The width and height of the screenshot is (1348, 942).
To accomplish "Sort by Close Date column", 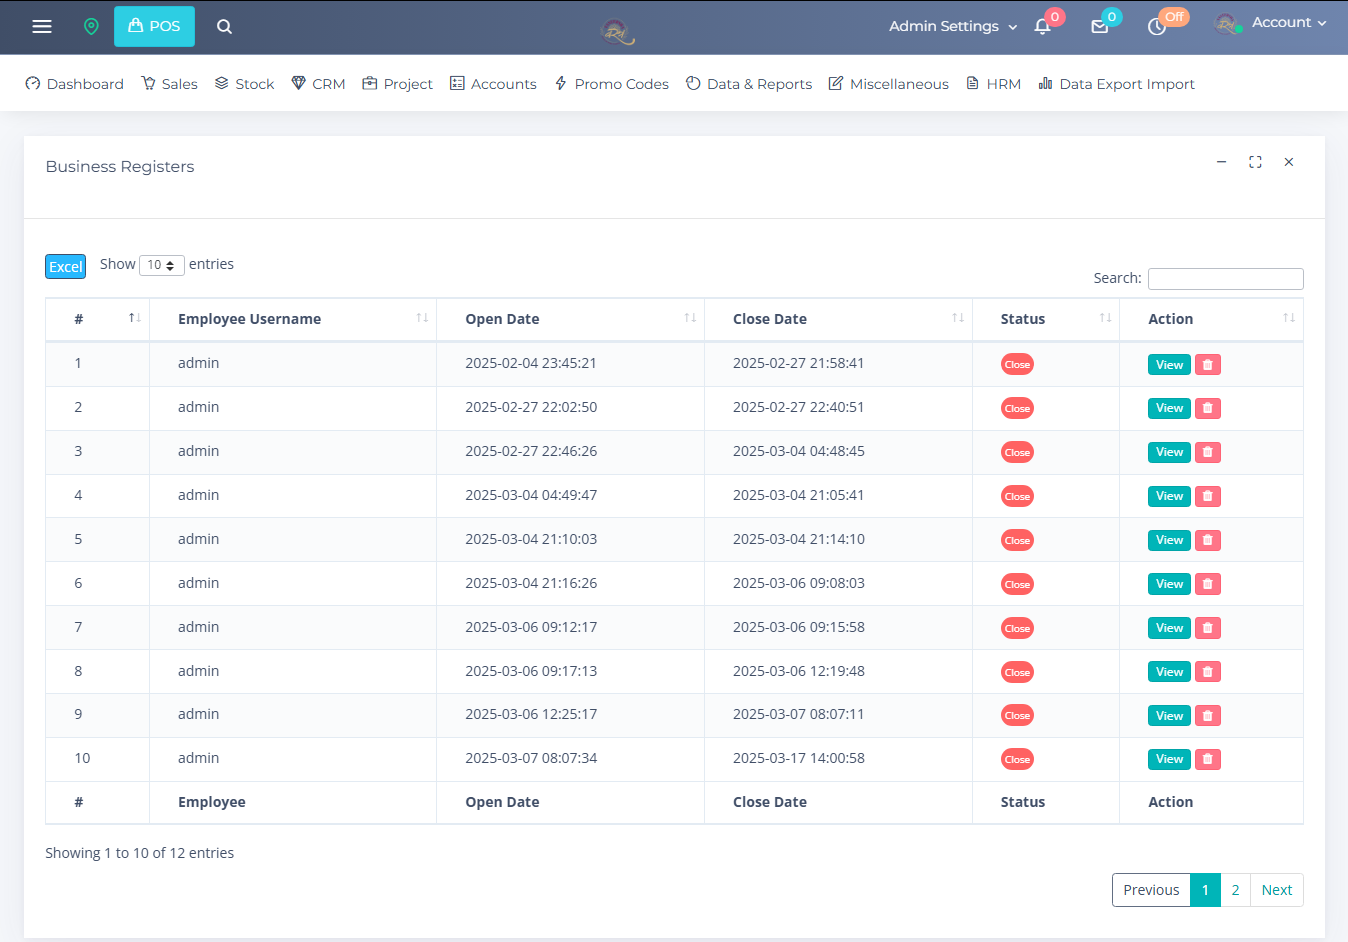I will tap(838, 319).
